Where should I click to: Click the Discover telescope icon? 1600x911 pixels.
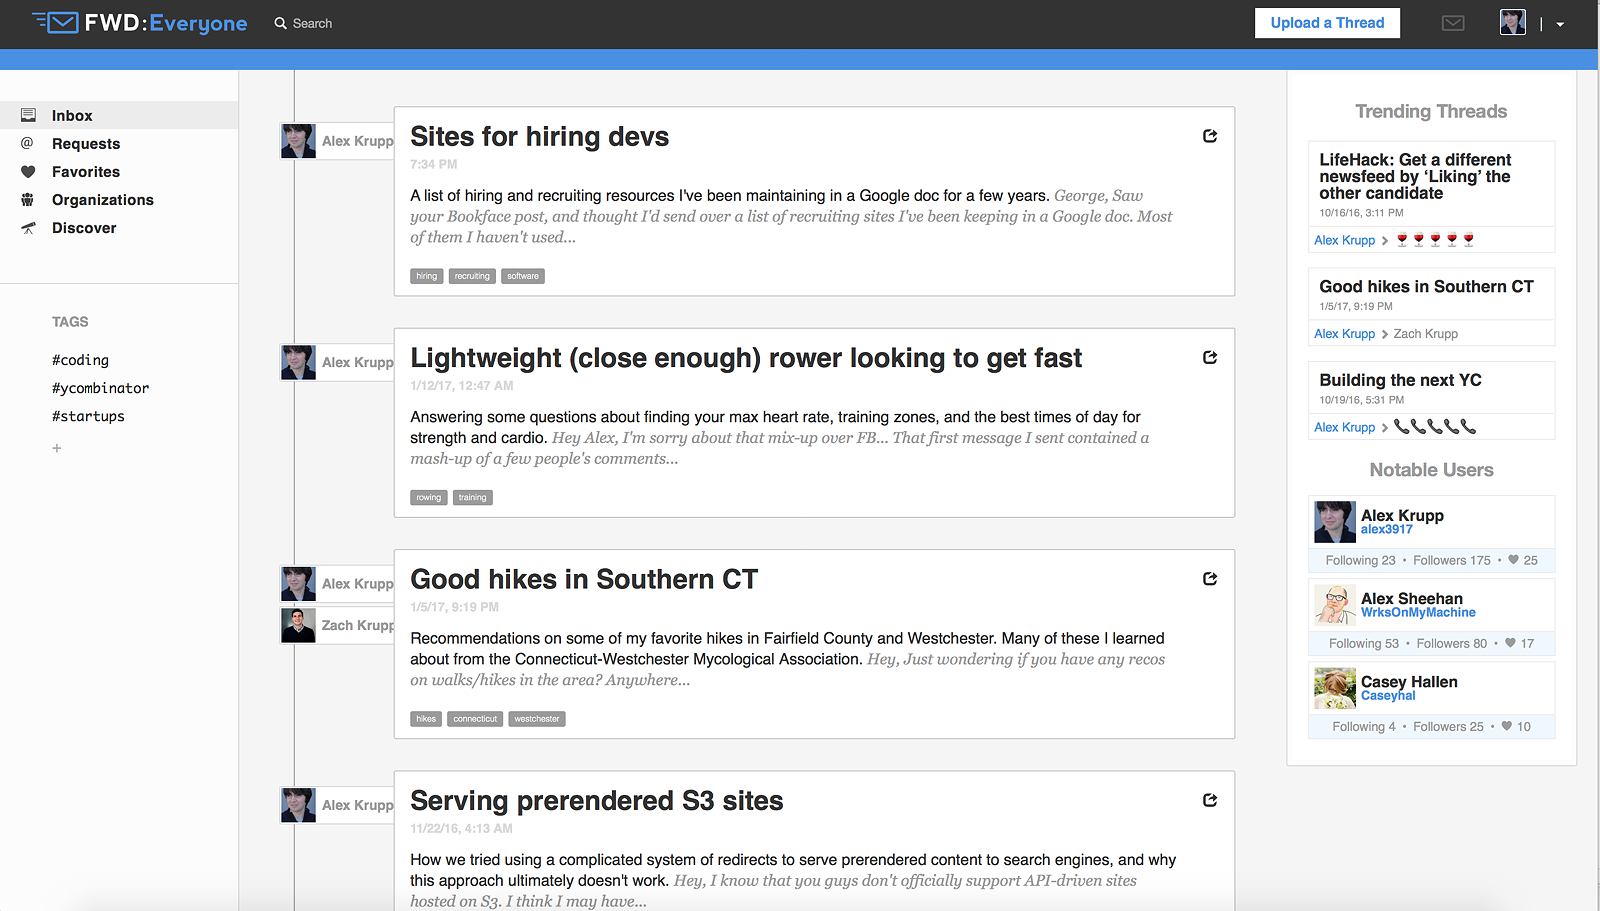[28, 228]
